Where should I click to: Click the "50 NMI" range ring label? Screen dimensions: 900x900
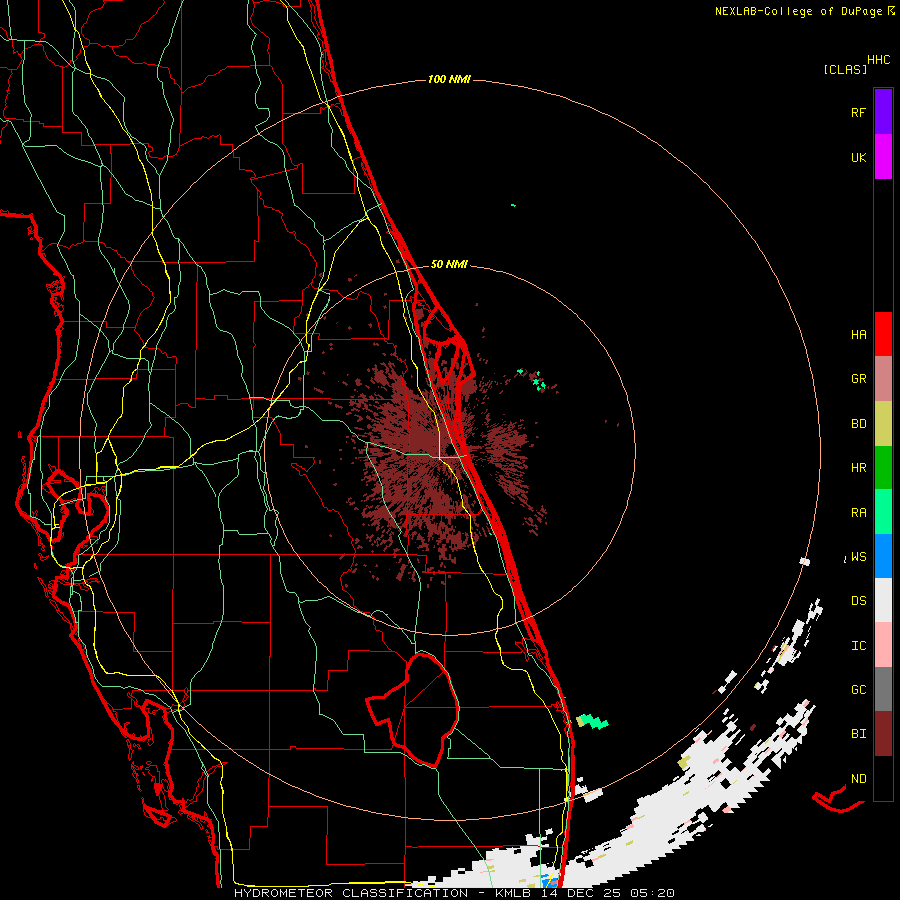tap(449, 264)
